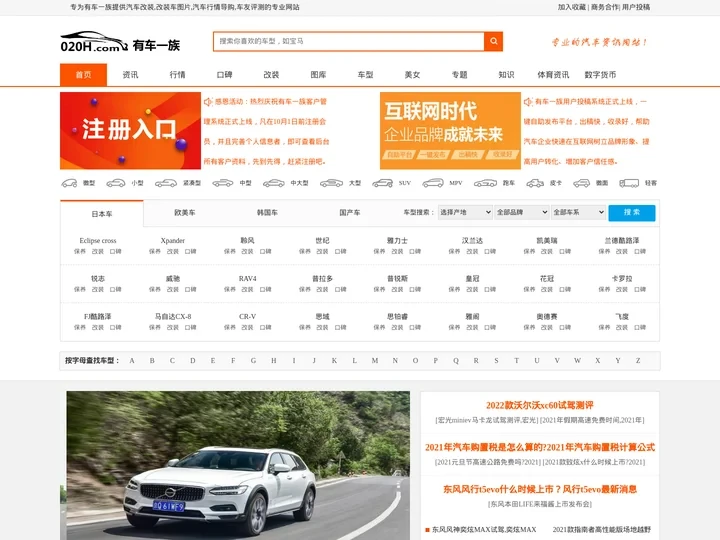Click 口碑 under 飞度

pyautogui.click(x=640, y=328)
